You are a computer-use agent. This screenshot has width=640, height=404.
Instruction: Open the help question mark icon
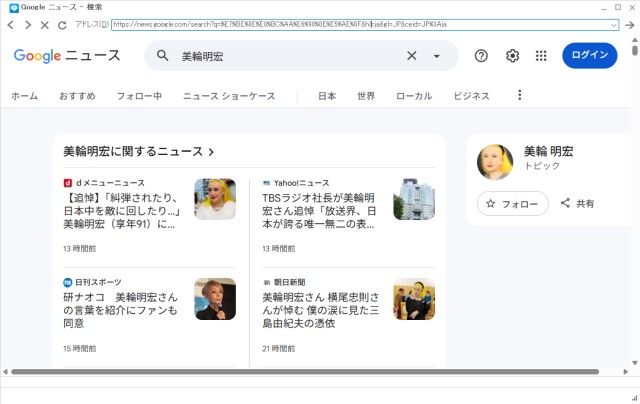(x=481, y=55)
